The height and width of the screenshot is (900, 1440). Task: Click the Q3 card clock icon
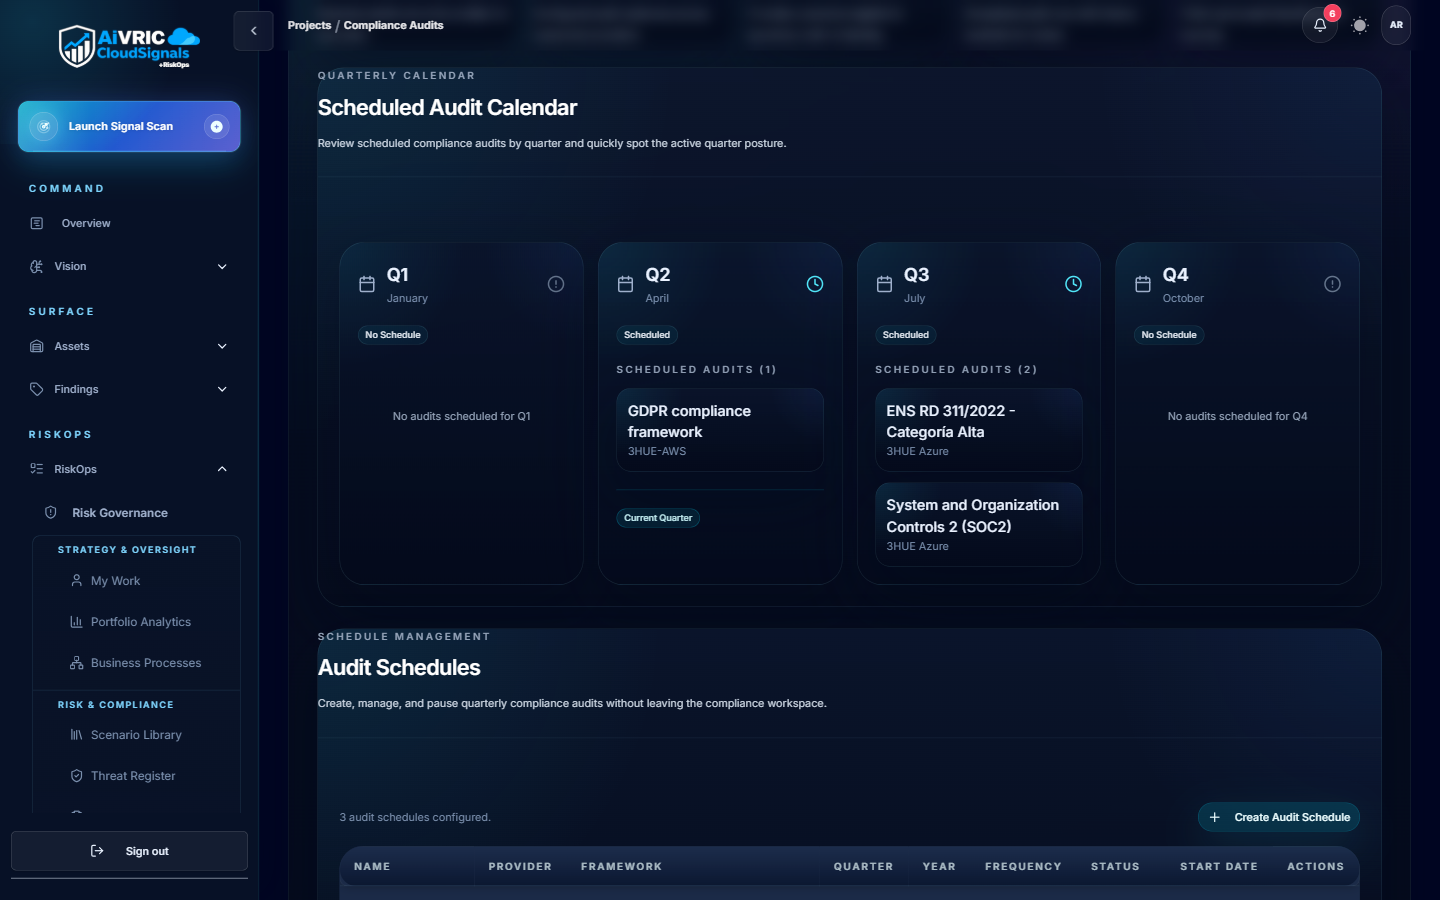coord(1073,284)
